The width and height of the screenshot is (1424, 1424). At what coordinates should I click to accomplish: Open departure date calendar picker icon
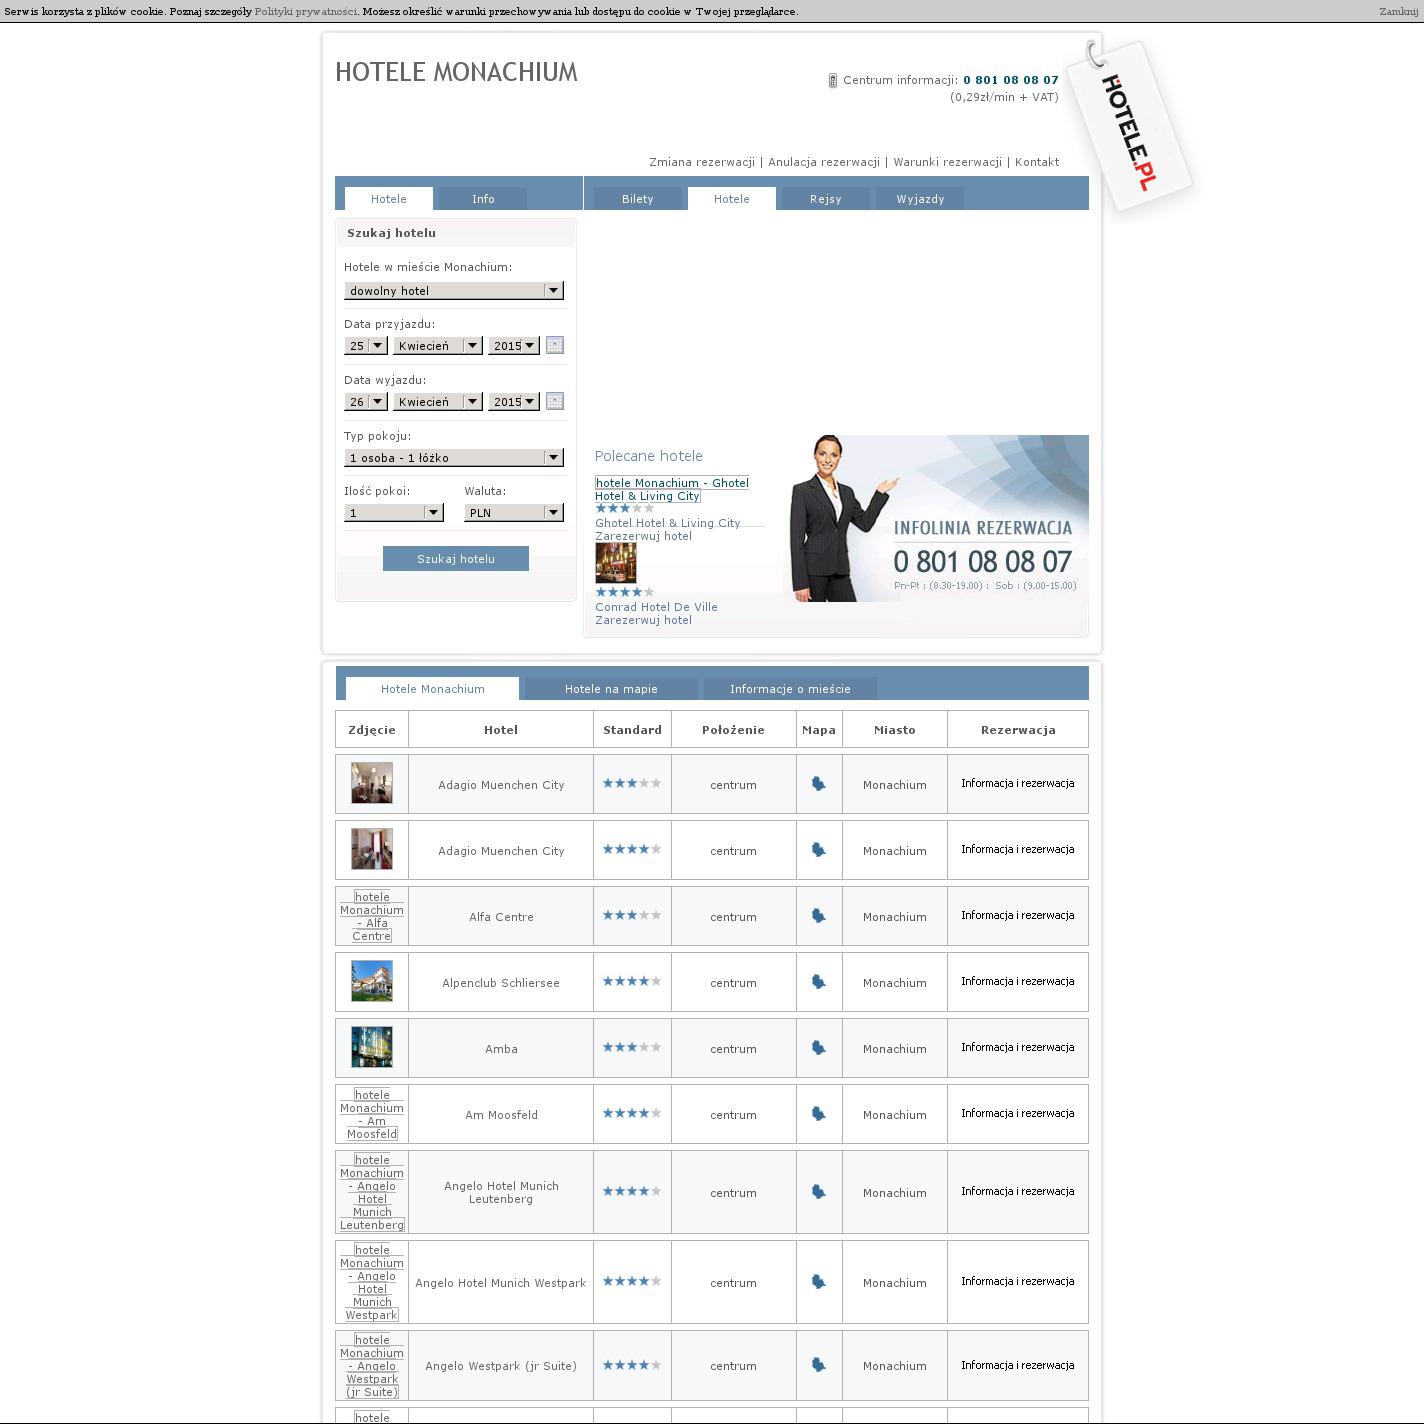(x=555, y=401)
